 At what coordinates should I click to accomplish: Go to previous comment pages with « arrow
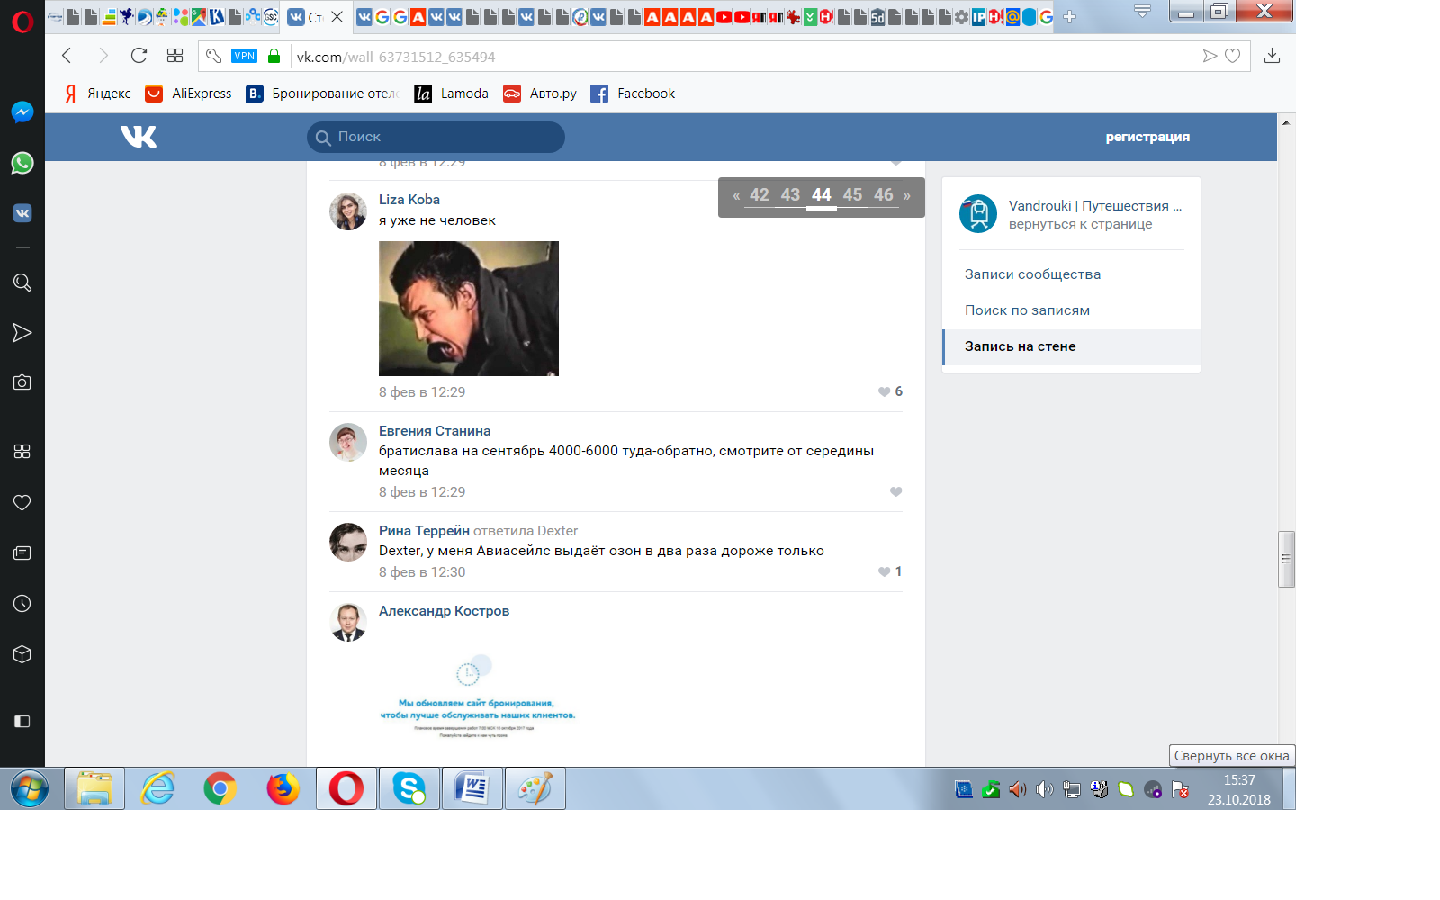736,196
